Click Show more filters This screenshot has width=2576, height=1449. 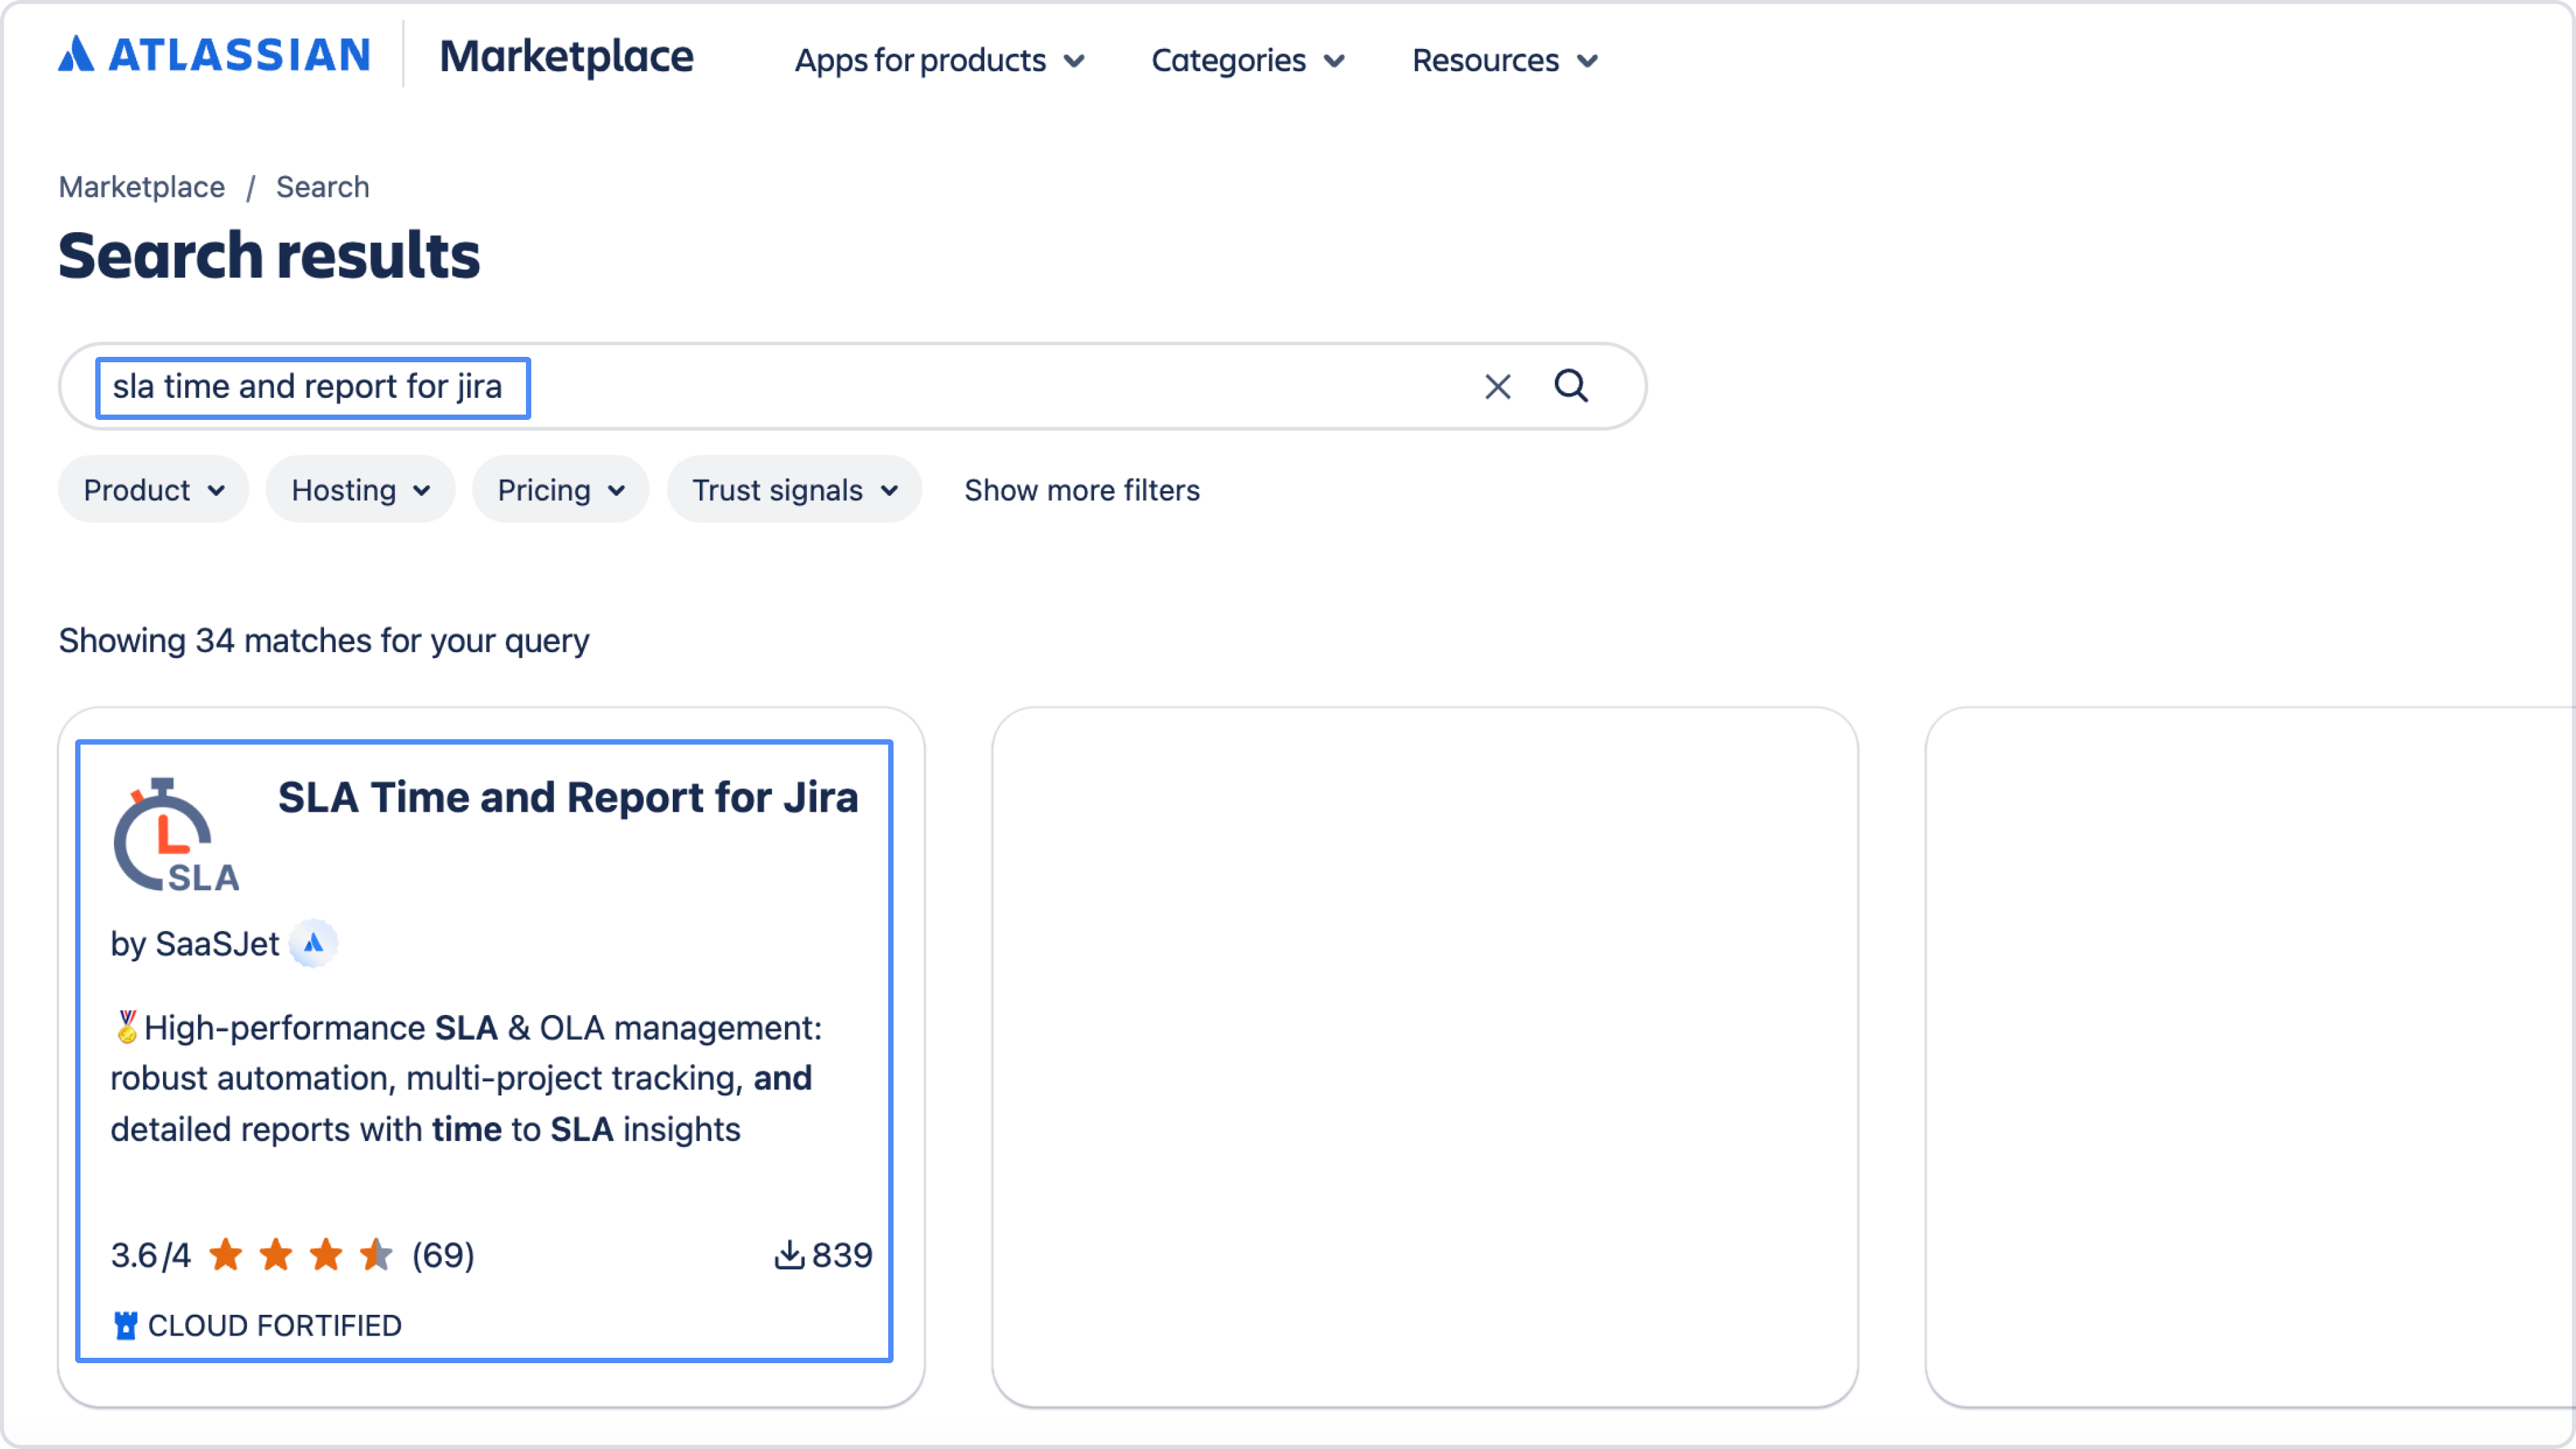[x=1081, y=490]
